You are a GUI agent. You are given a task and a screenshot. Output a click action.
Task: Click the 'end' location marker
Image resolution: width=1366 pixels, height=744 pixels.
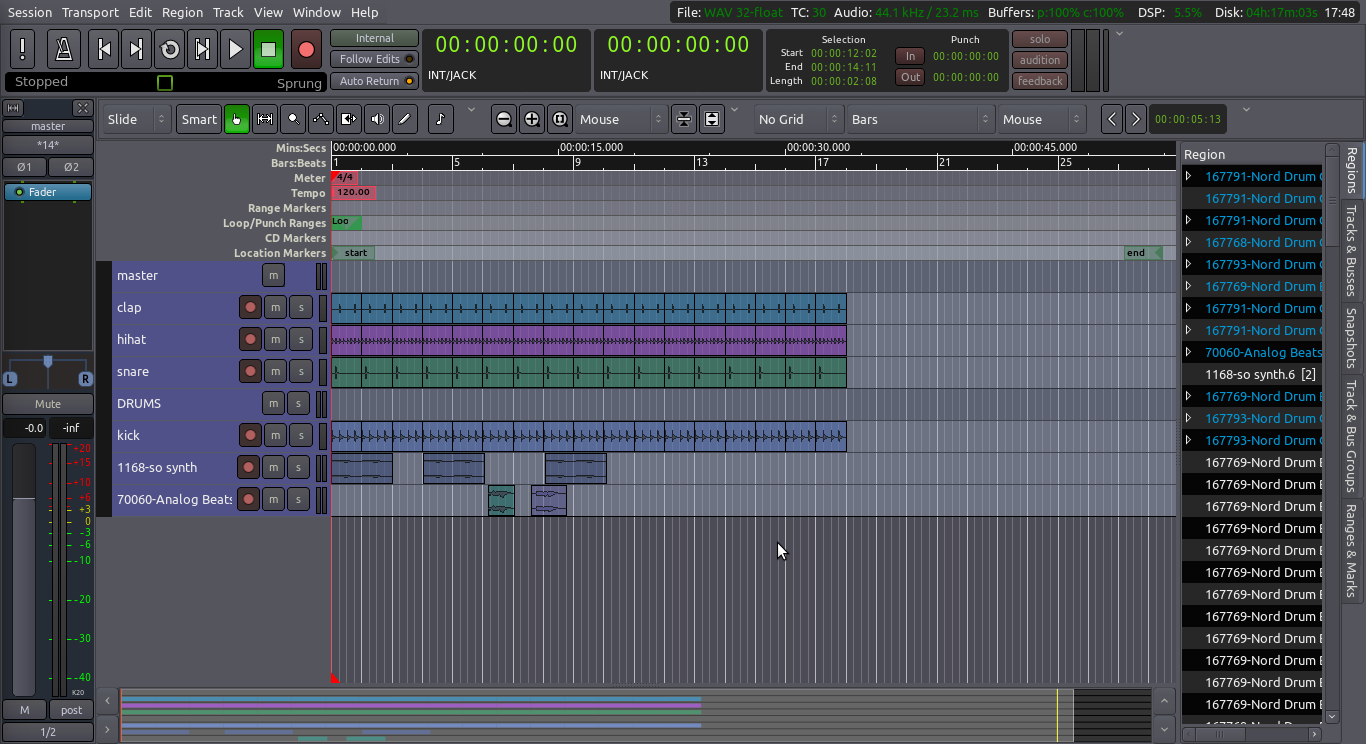point(1142,253)
